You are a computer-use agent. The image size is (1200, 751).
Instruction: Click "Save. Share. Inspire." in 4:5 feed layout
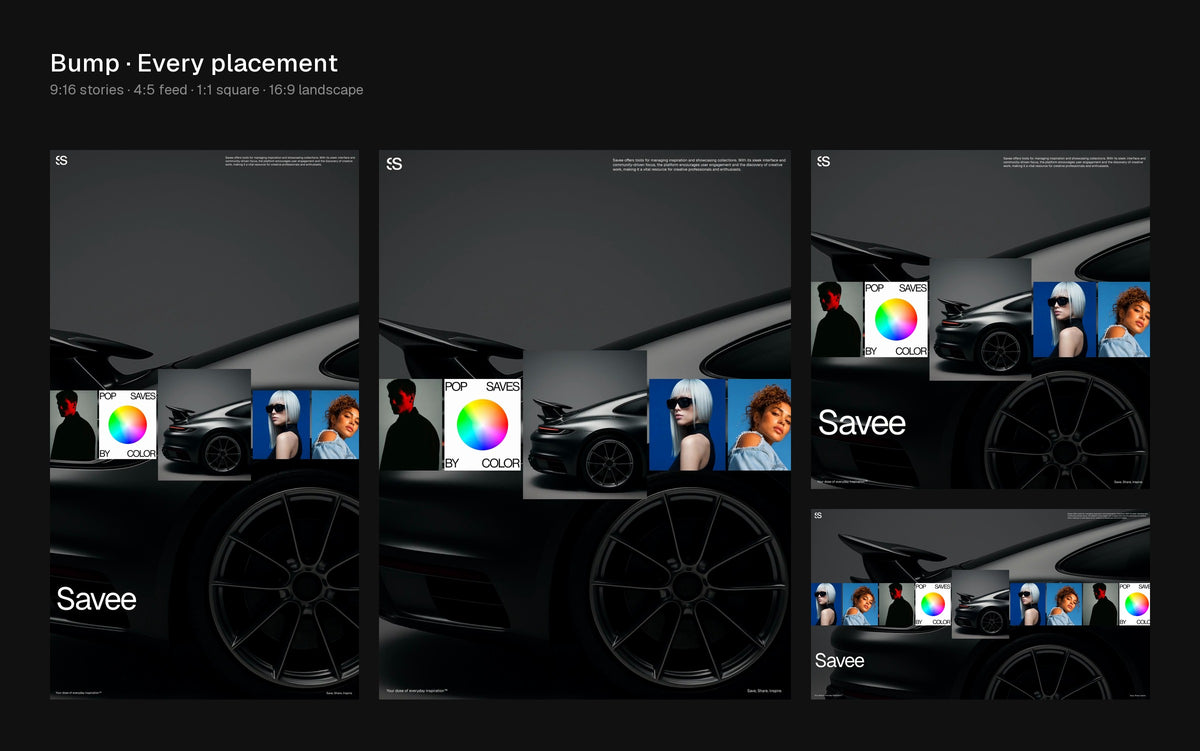(764, 690)
